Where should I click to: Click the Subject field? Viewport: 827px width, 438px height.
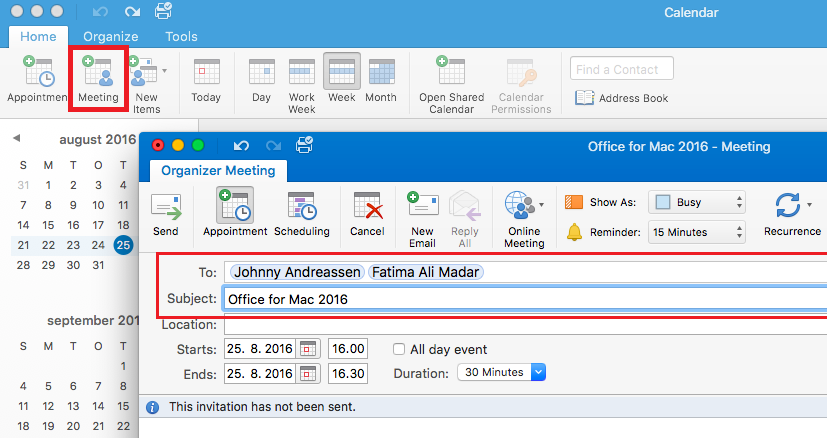tap(525, 299)
